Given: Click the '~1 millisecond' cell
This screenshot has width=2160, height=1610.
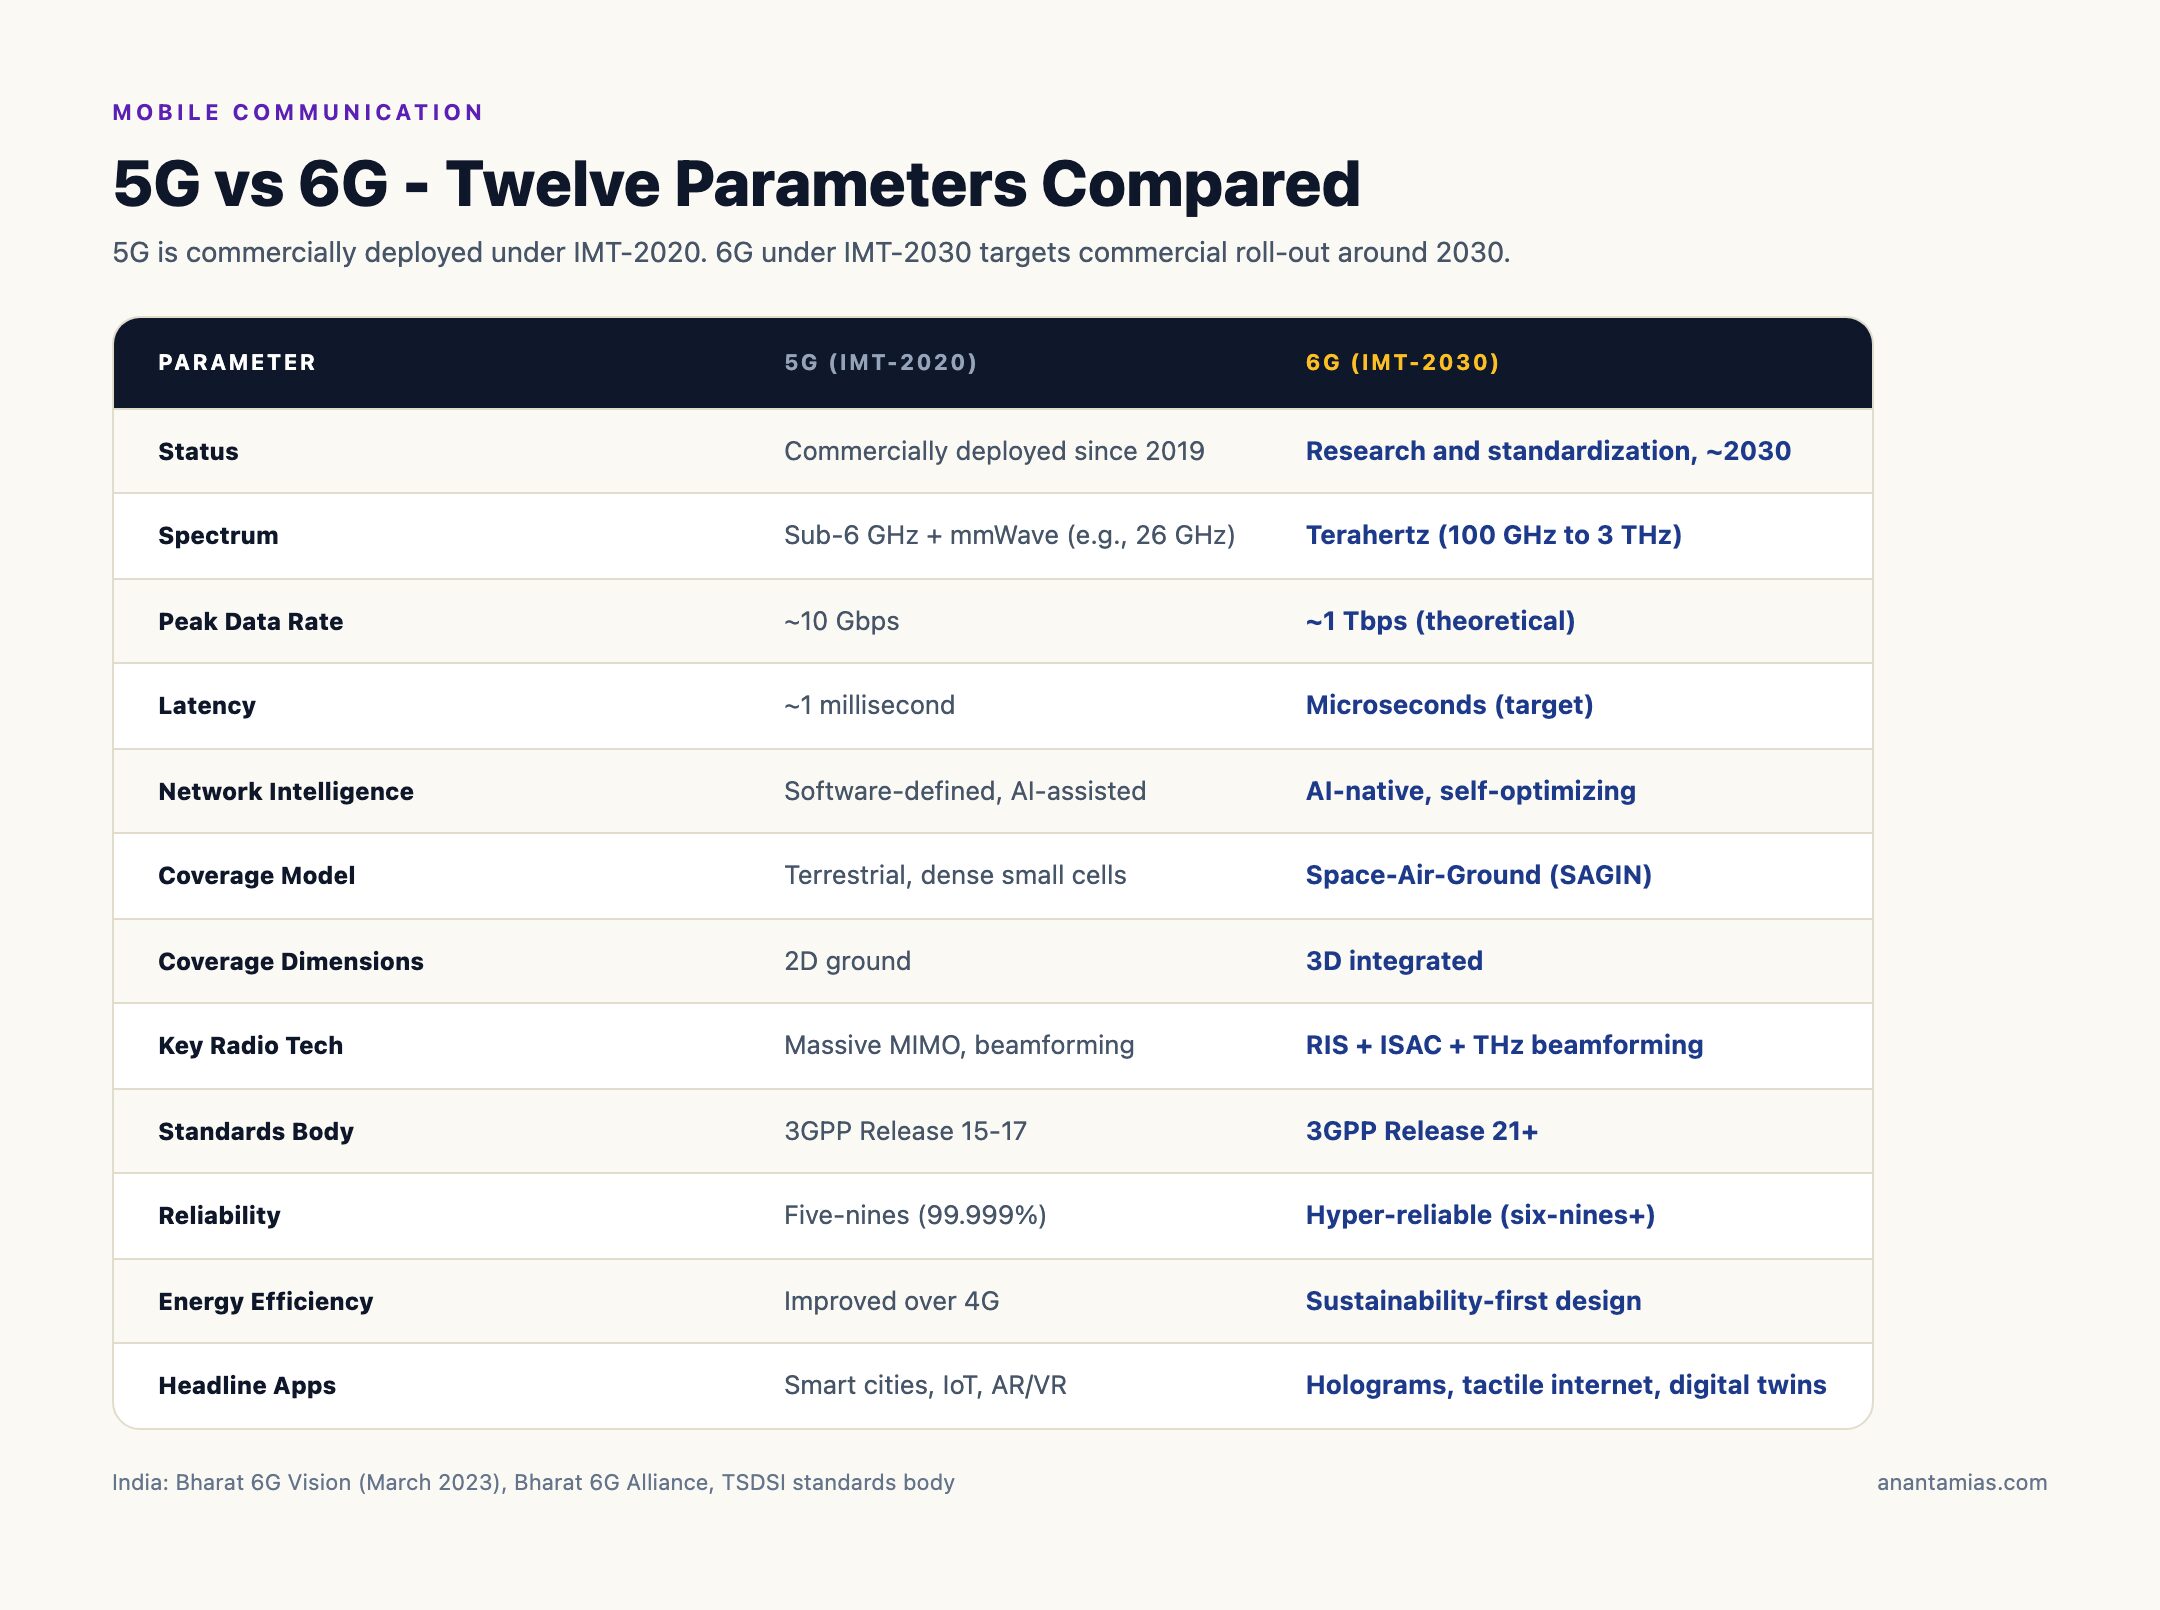Looking at the screenshot, I should coord(869,705).
